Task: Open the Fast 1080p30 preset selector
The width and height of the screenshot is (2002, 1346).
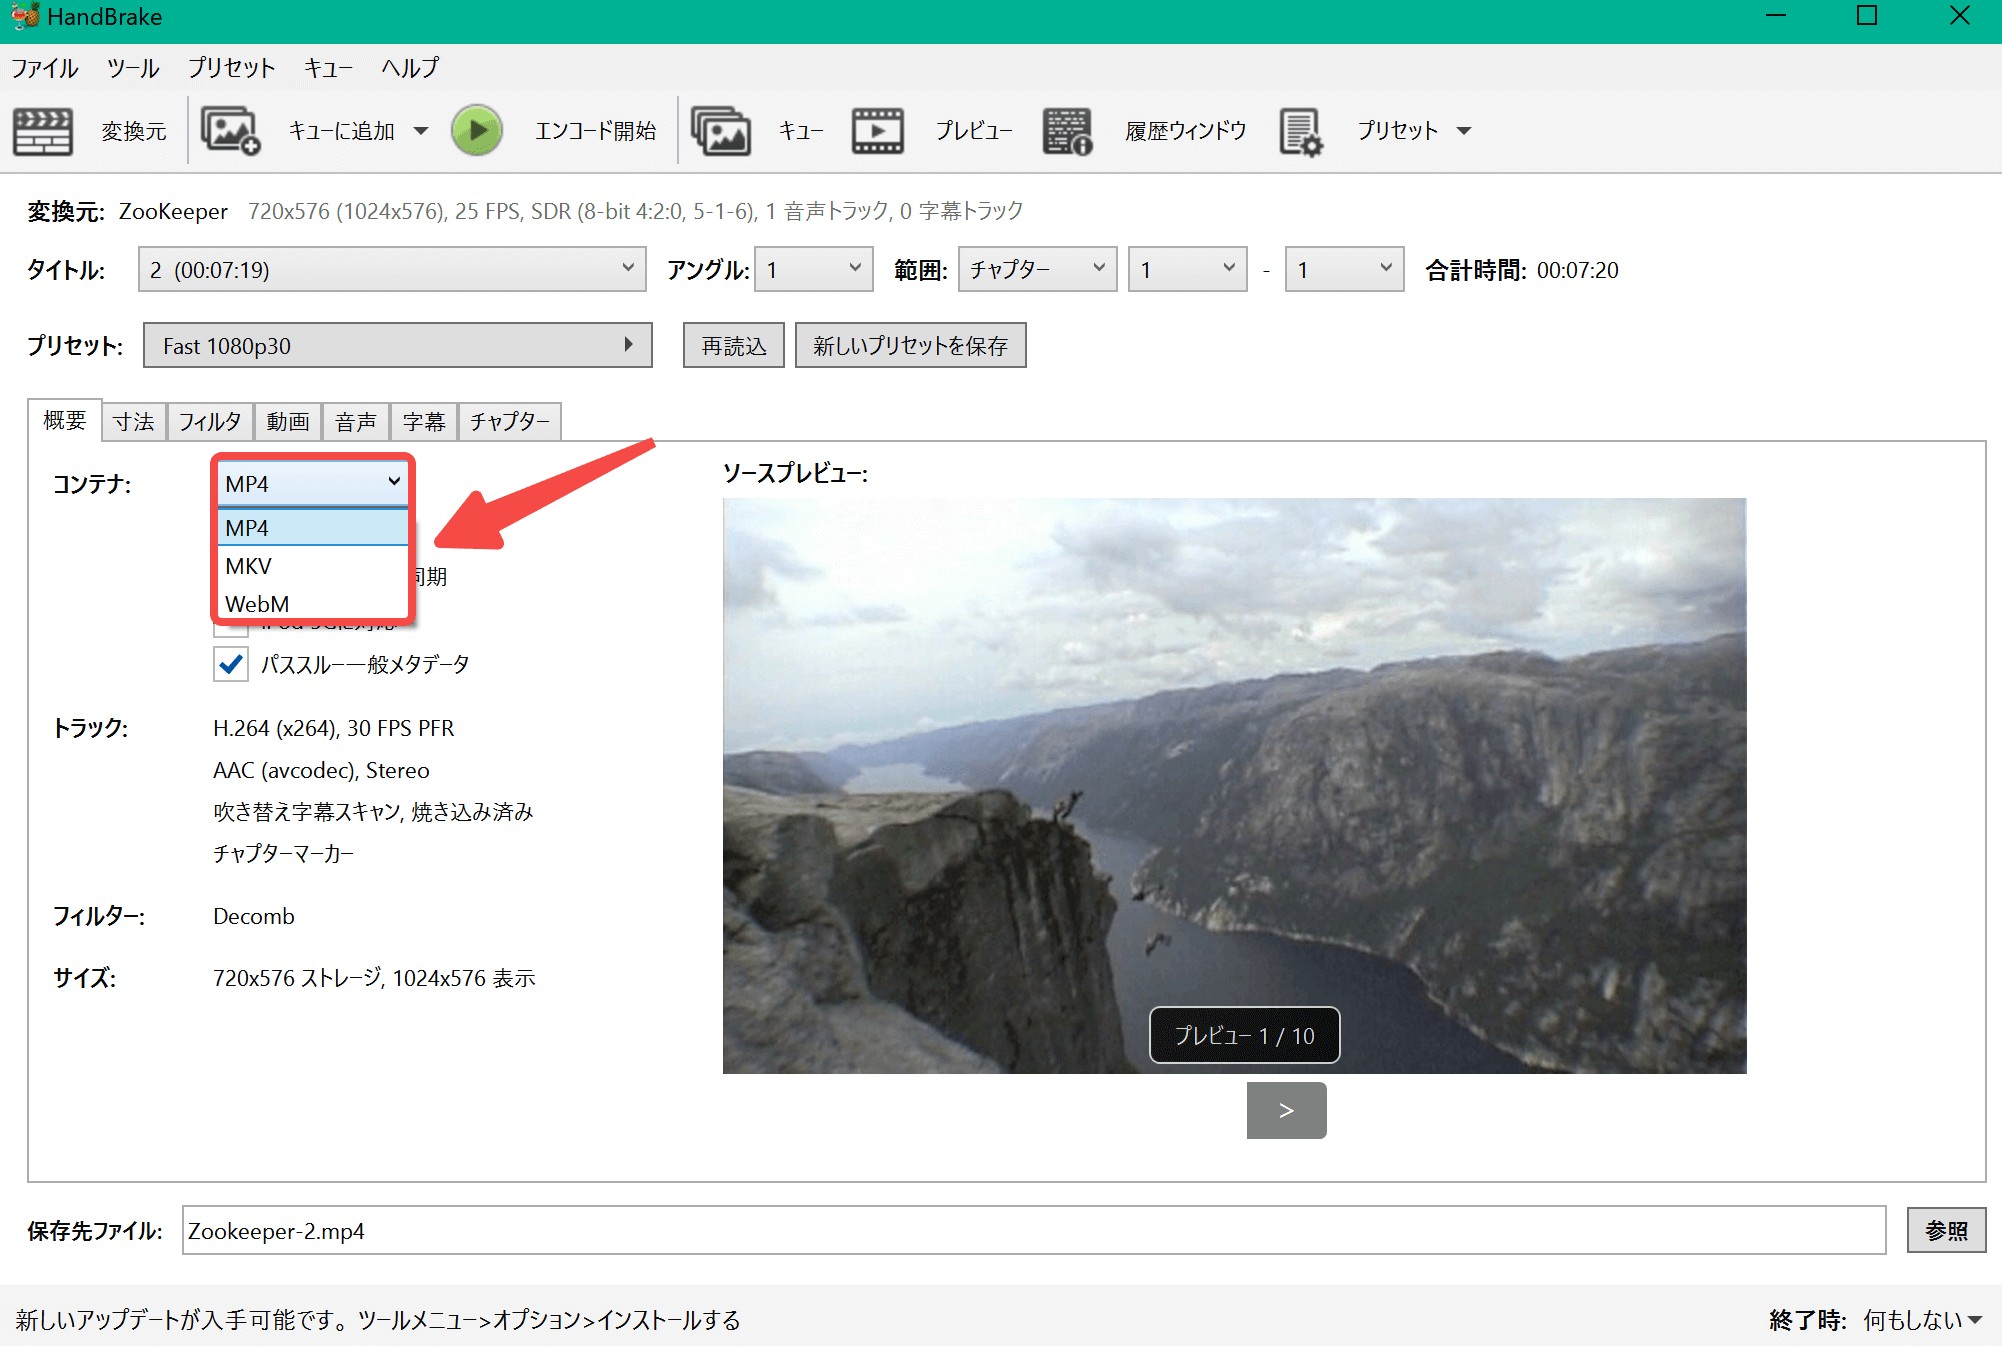Action: (x=398, y=345)
